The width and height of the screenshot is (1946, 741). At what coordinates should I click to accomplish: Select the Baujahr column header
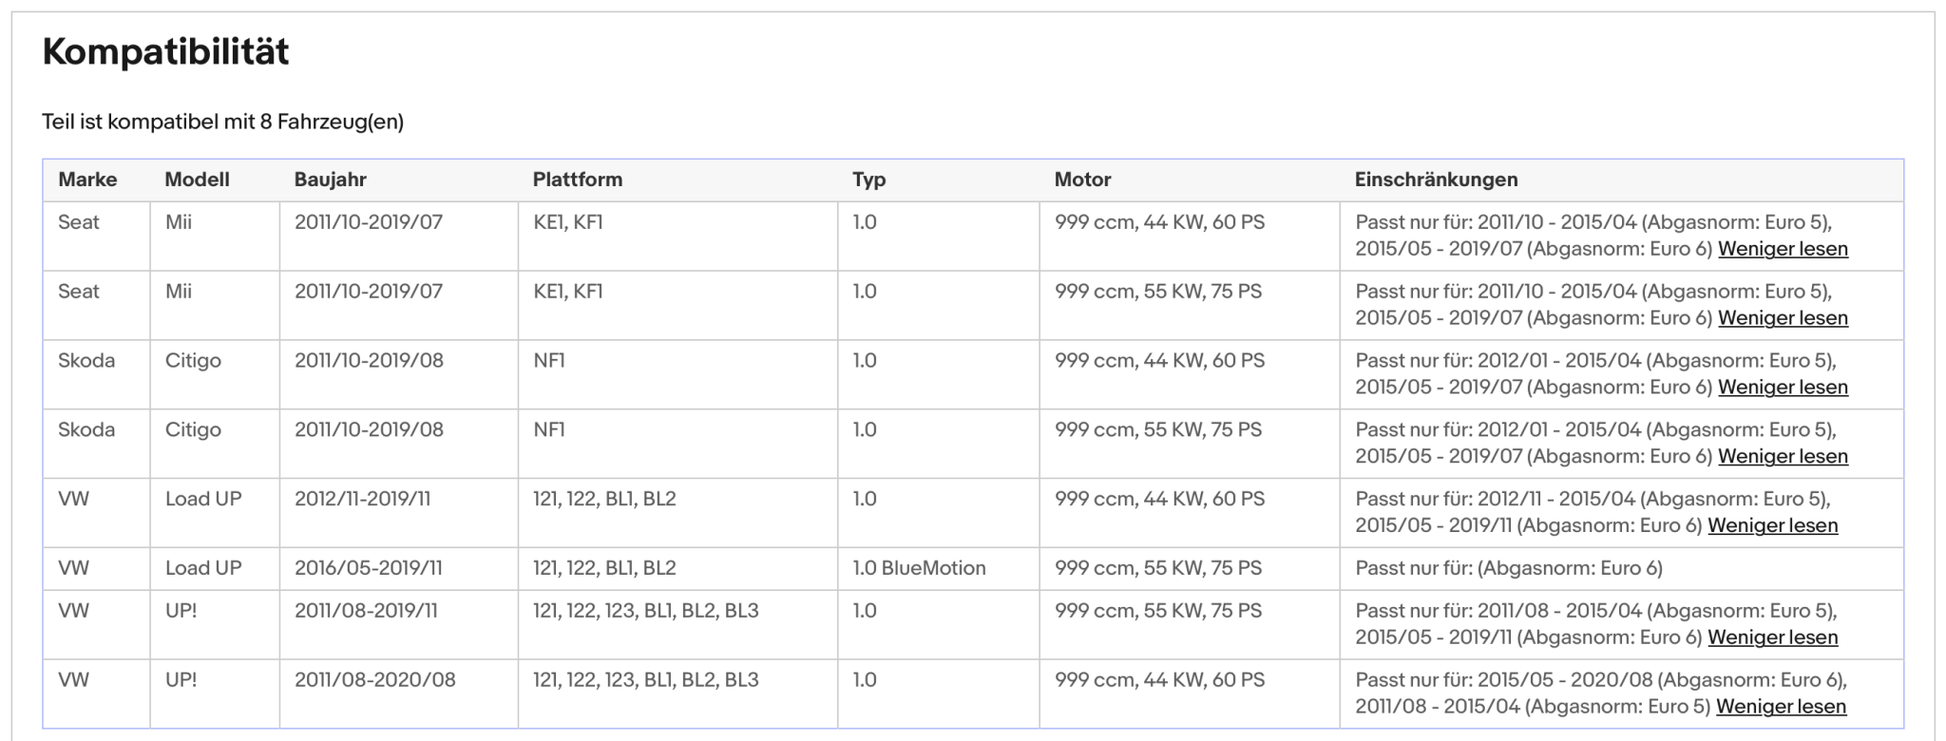point(330,180)
